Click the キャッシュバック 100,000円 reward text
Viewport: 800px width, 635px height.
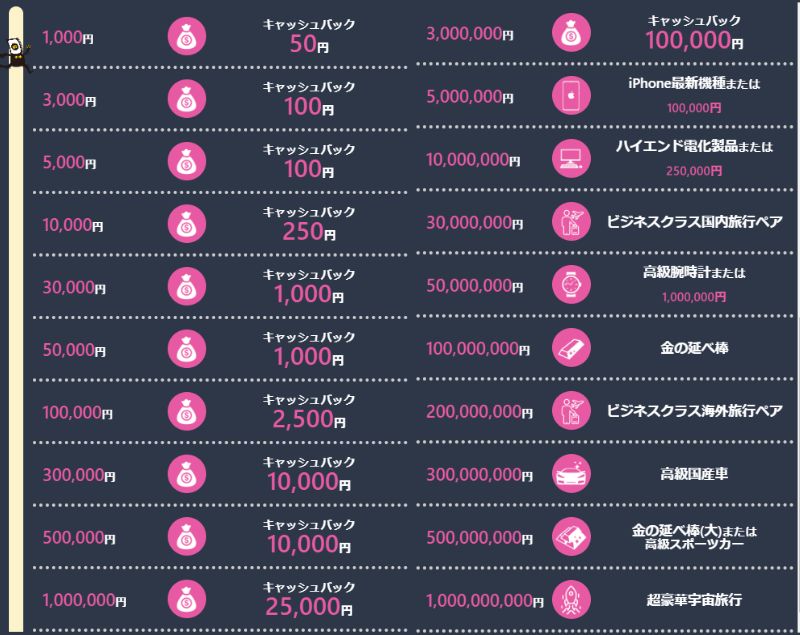pos(694,34)
